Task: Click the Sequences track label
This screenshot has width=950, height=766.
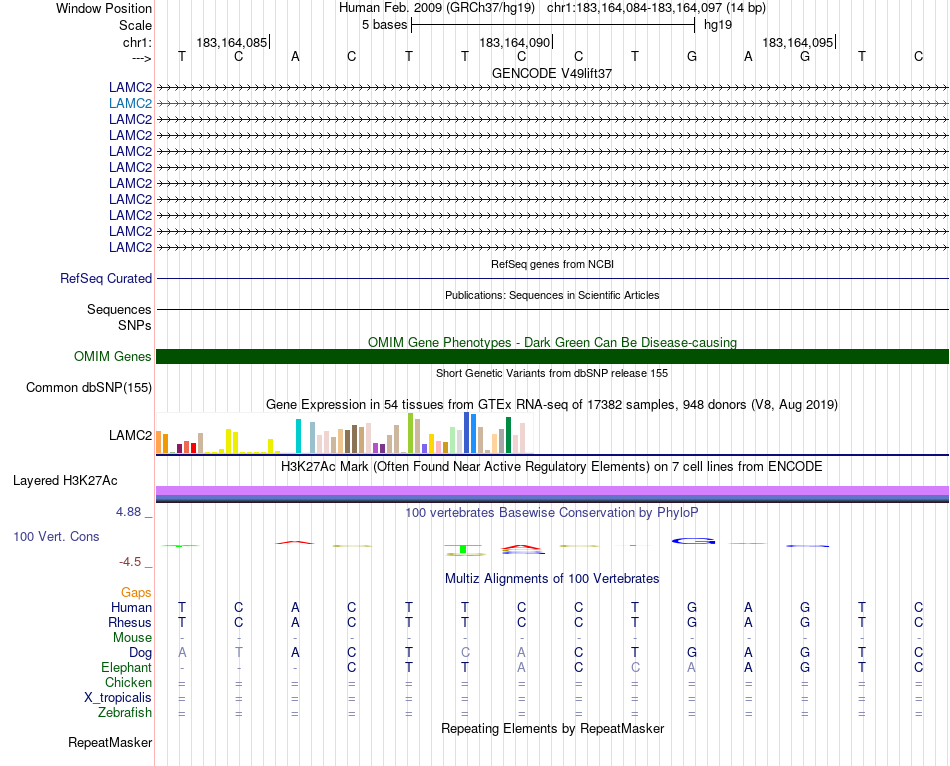Action: pyautogui.click(x=119, y=310)
